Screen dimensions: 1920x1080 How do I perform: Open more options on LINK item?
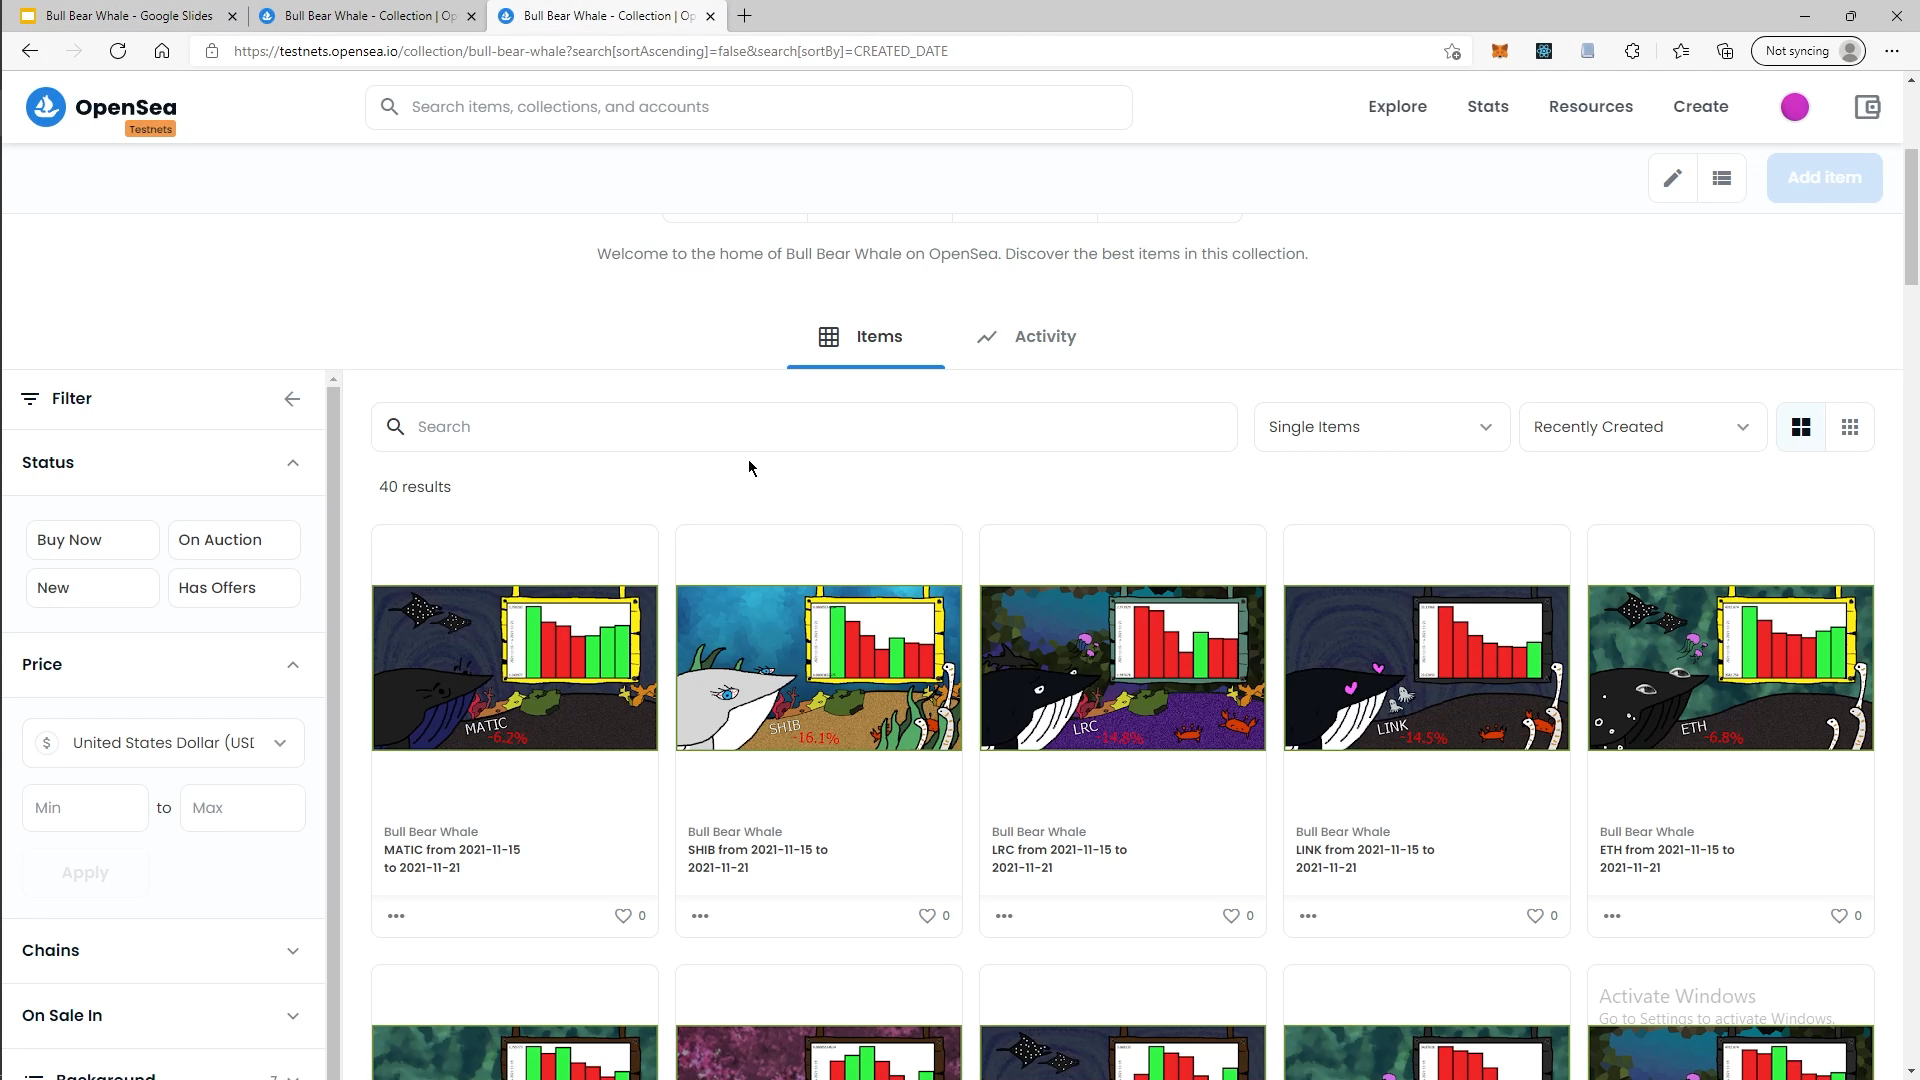click(1308, 916)
